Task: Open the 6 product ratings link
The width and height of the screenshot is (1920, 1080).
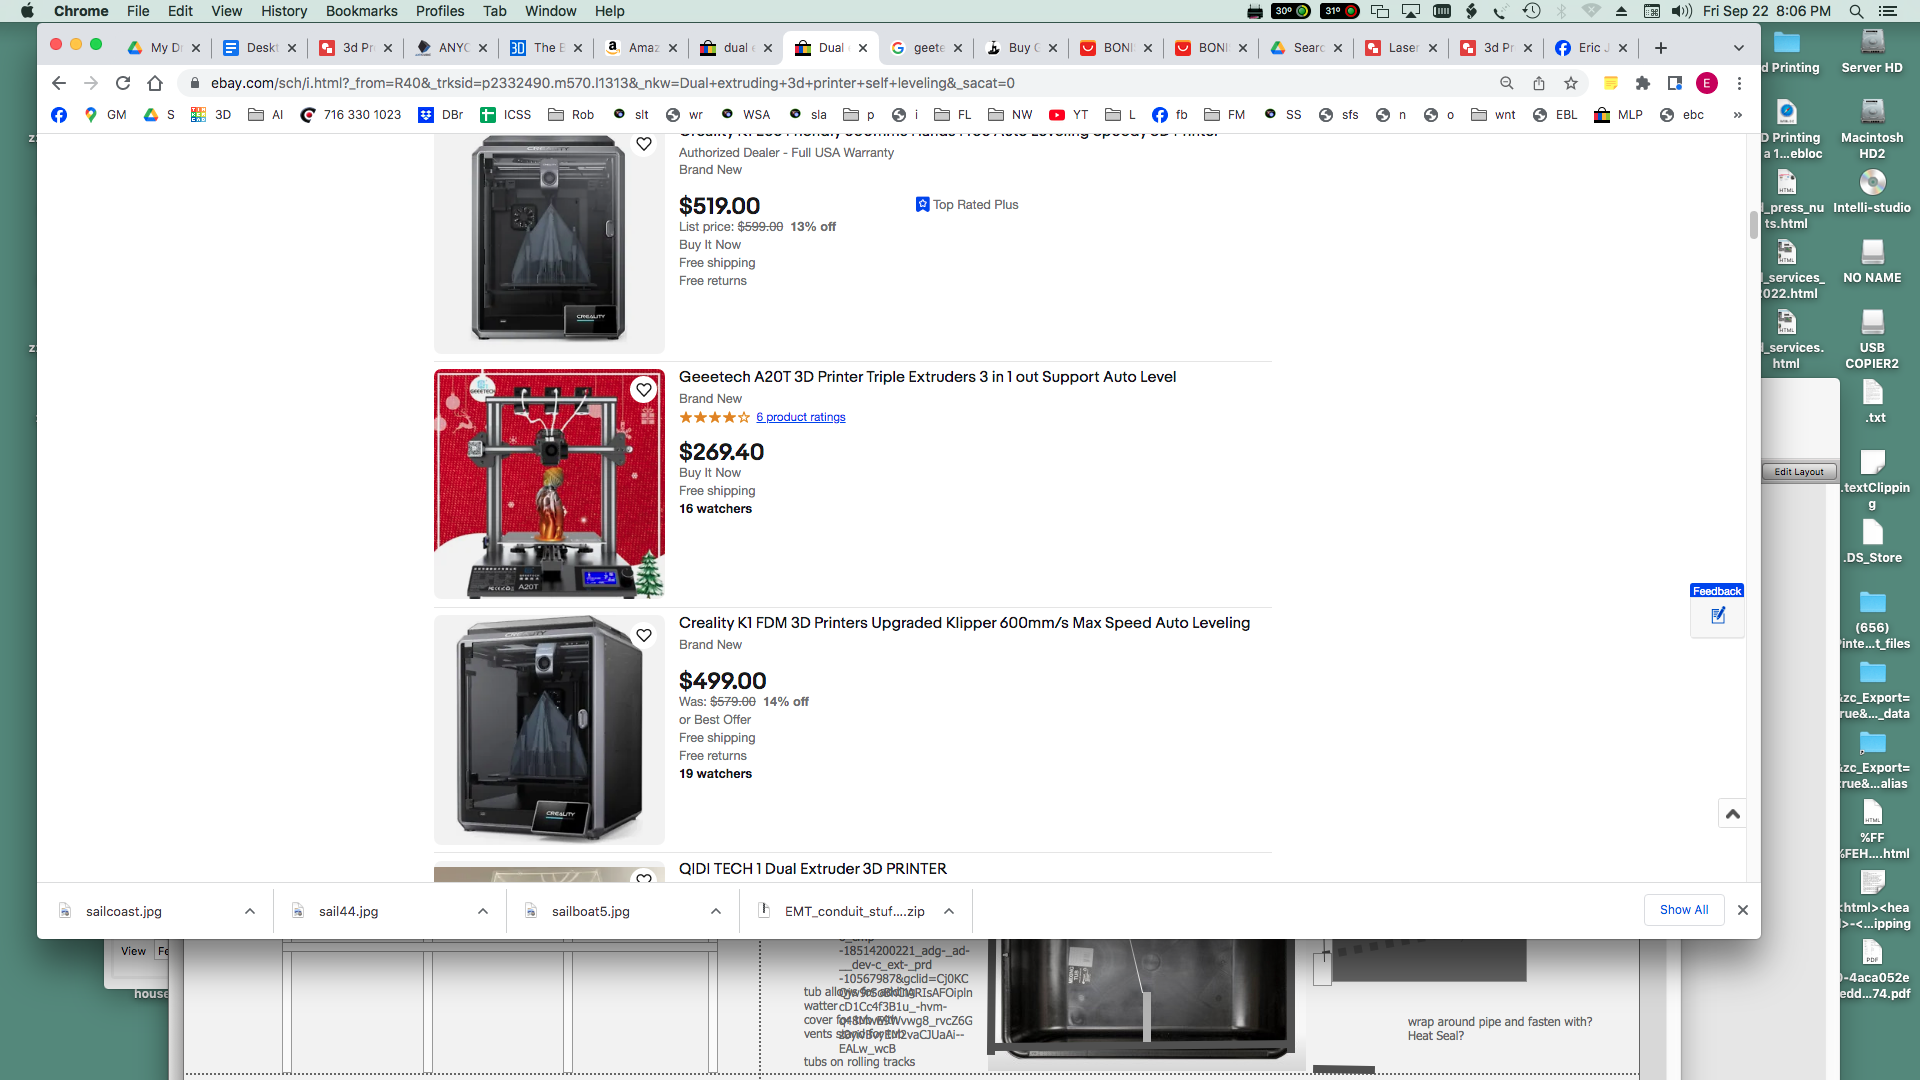Action: [x=800, y=417]
